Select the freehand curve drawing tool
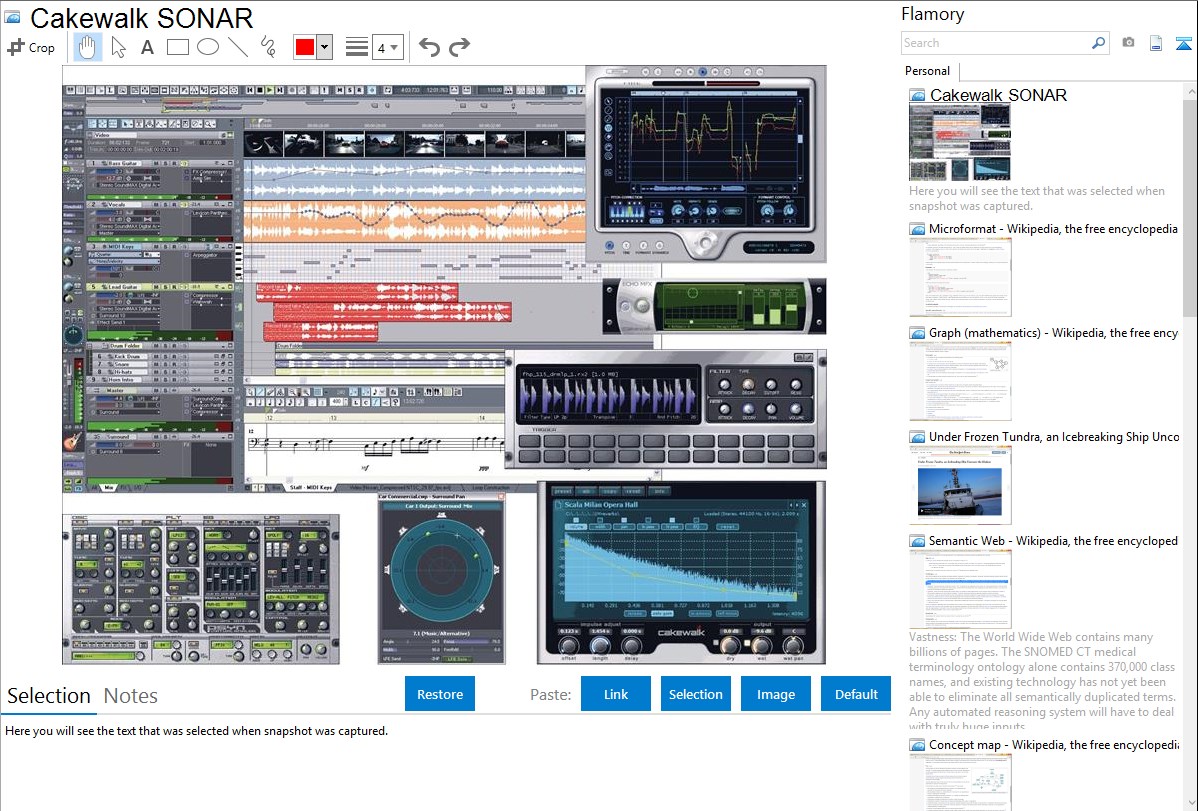 (x=268, y=47)
